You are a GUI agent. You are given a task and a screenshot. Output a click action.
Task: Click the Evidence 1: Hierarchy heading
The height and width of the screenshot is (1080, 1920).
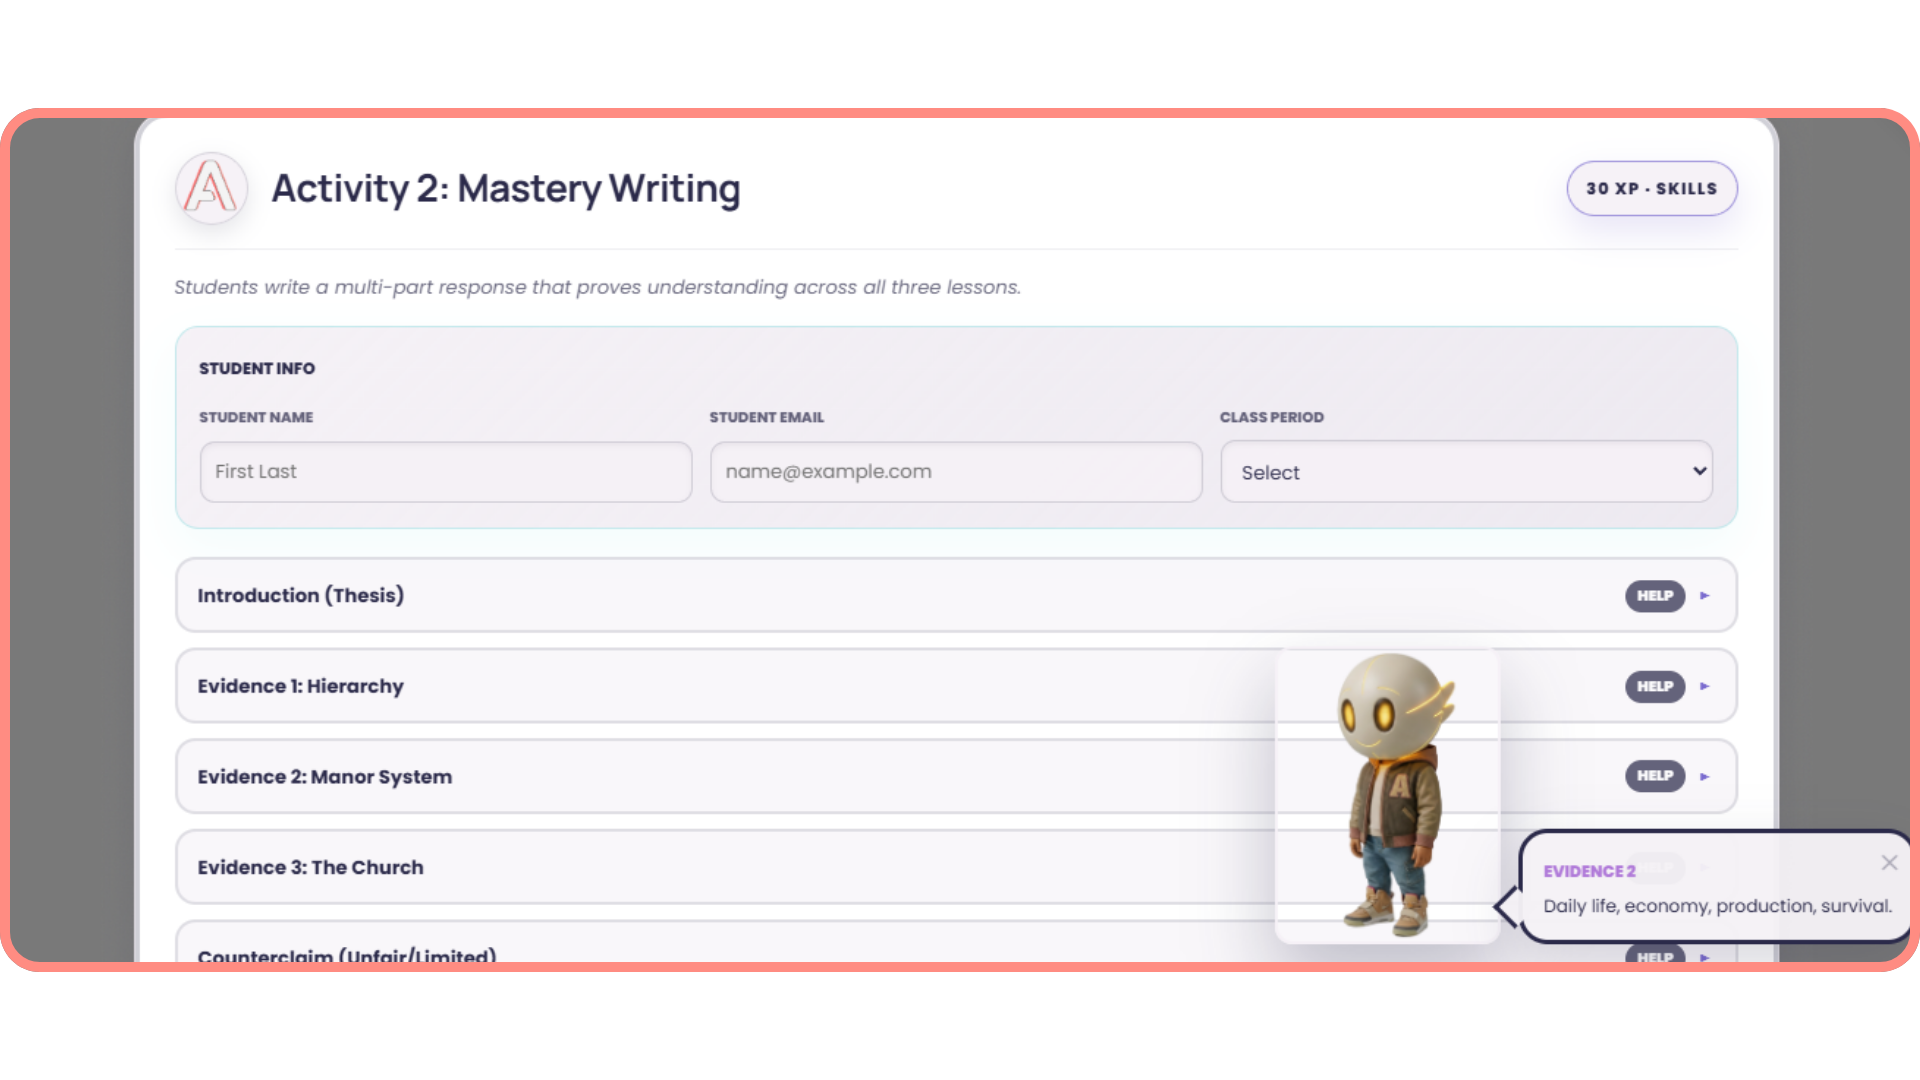pyautogui.click(x=300, y=686)
